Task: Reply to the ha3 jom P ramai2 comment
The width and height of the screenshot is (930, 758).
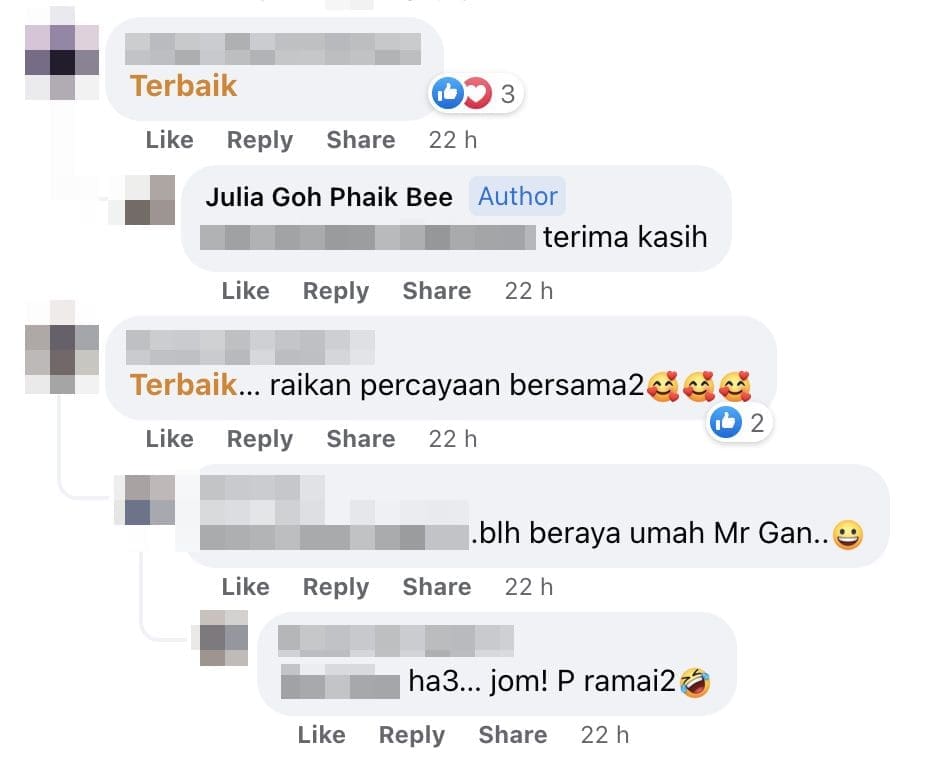Action: pos(412,735)
